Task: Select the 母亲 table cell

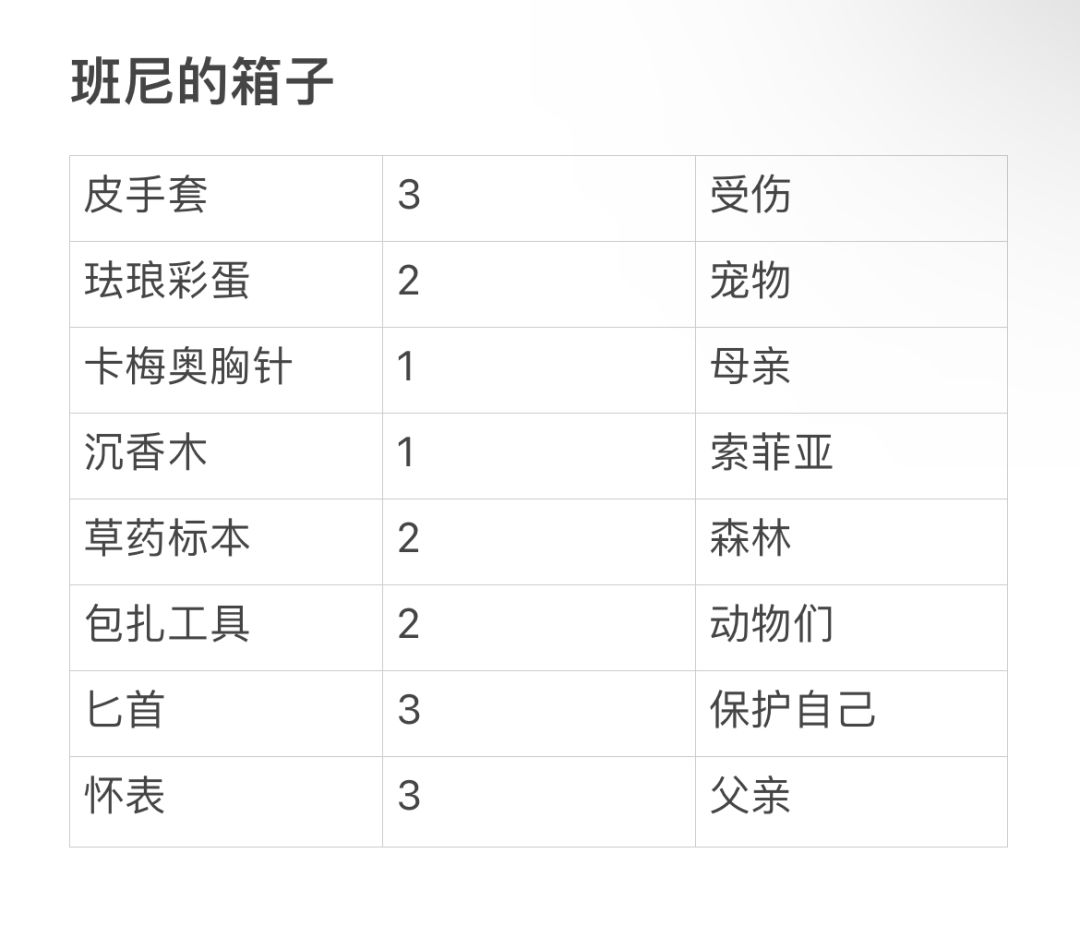Action: (750, 367)
